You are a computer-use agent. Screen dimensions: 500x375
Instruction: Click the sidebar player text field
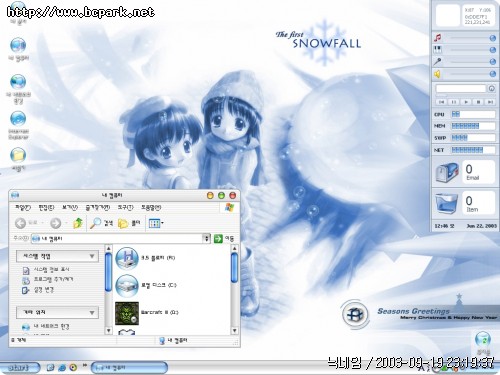click(461, 89)
